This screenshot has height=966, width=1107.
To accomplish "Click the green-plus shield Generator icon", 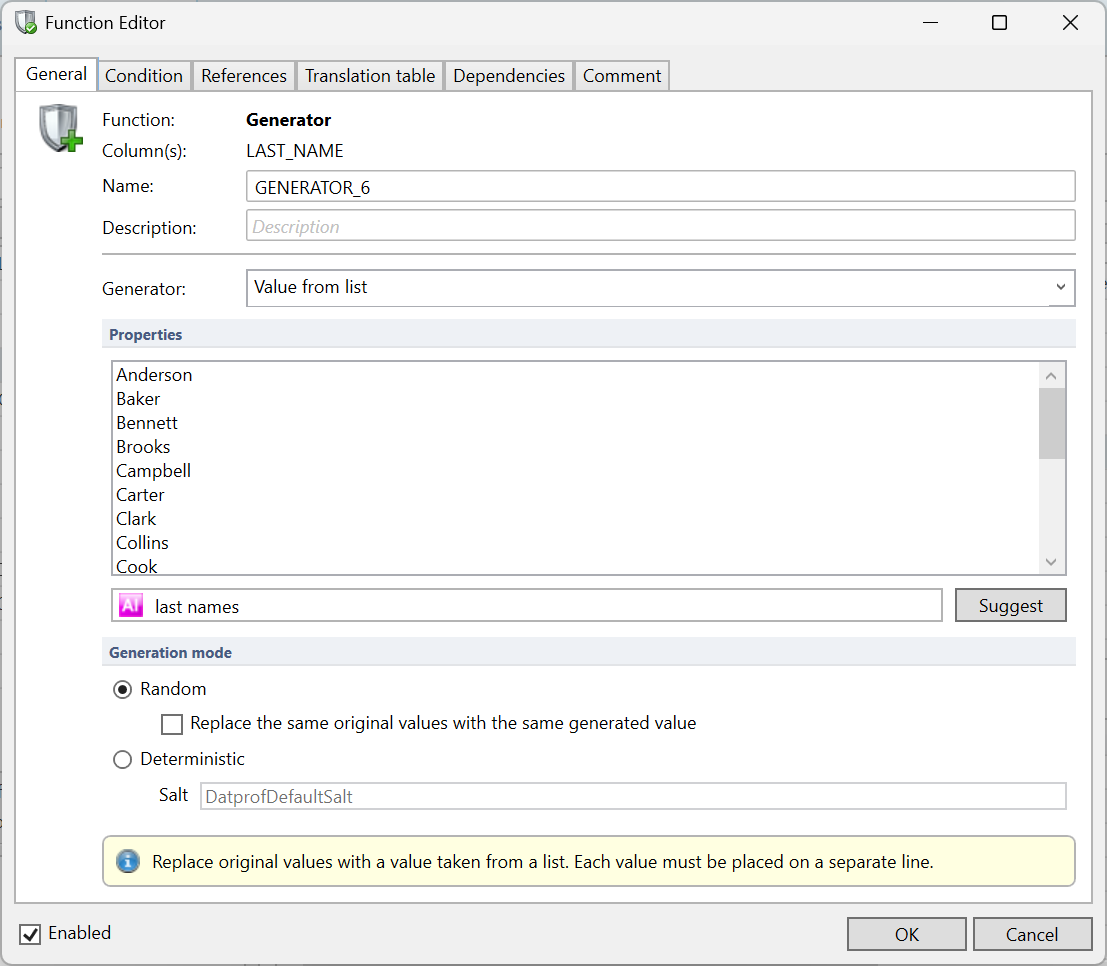I will pyautogui.click(x=60, y=129).
